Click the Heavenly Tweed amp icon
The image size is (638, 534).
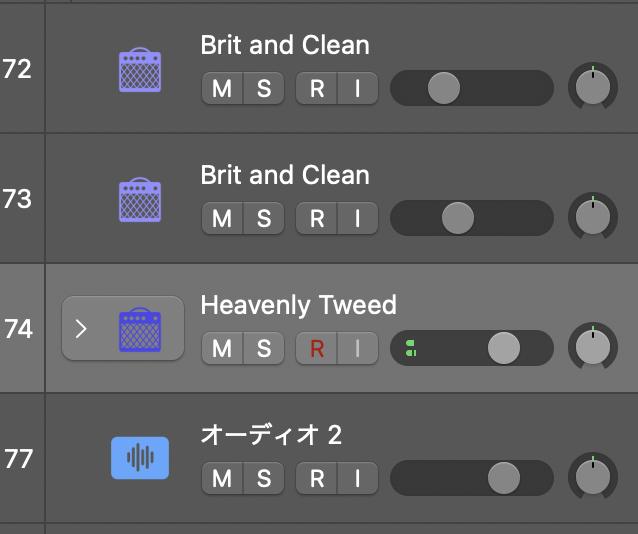coord(139,329)
